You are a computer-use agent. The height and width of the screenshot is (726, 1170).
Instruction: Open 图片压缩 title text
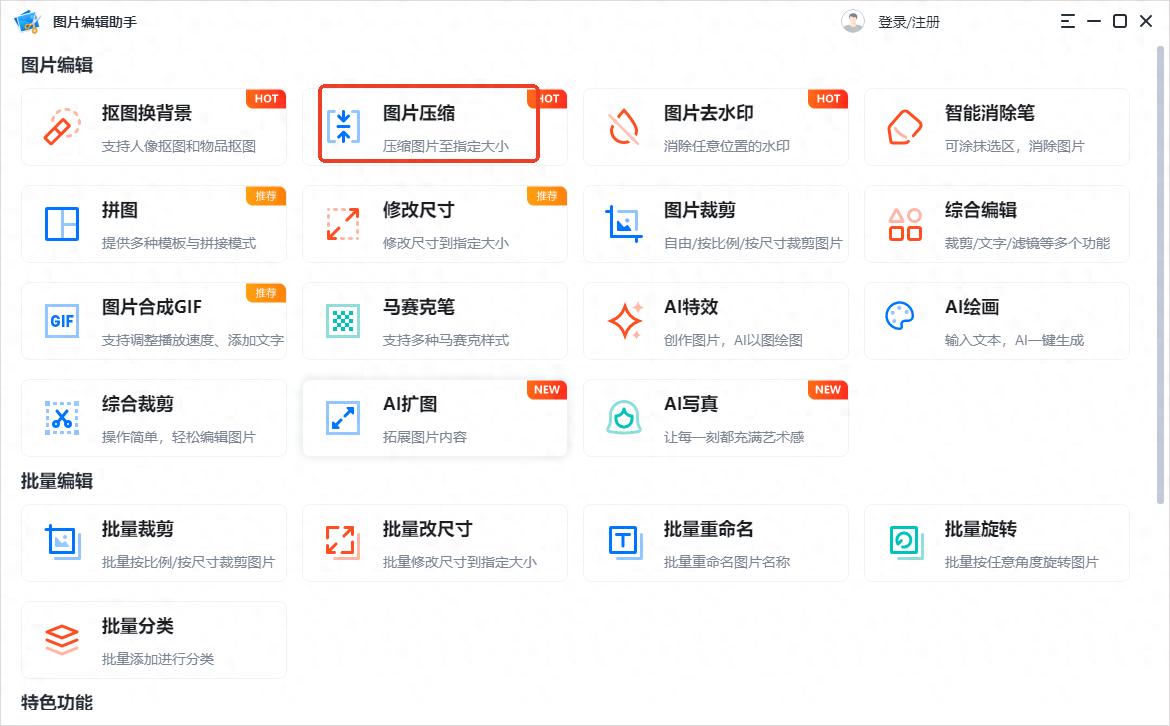click(419, 113)
